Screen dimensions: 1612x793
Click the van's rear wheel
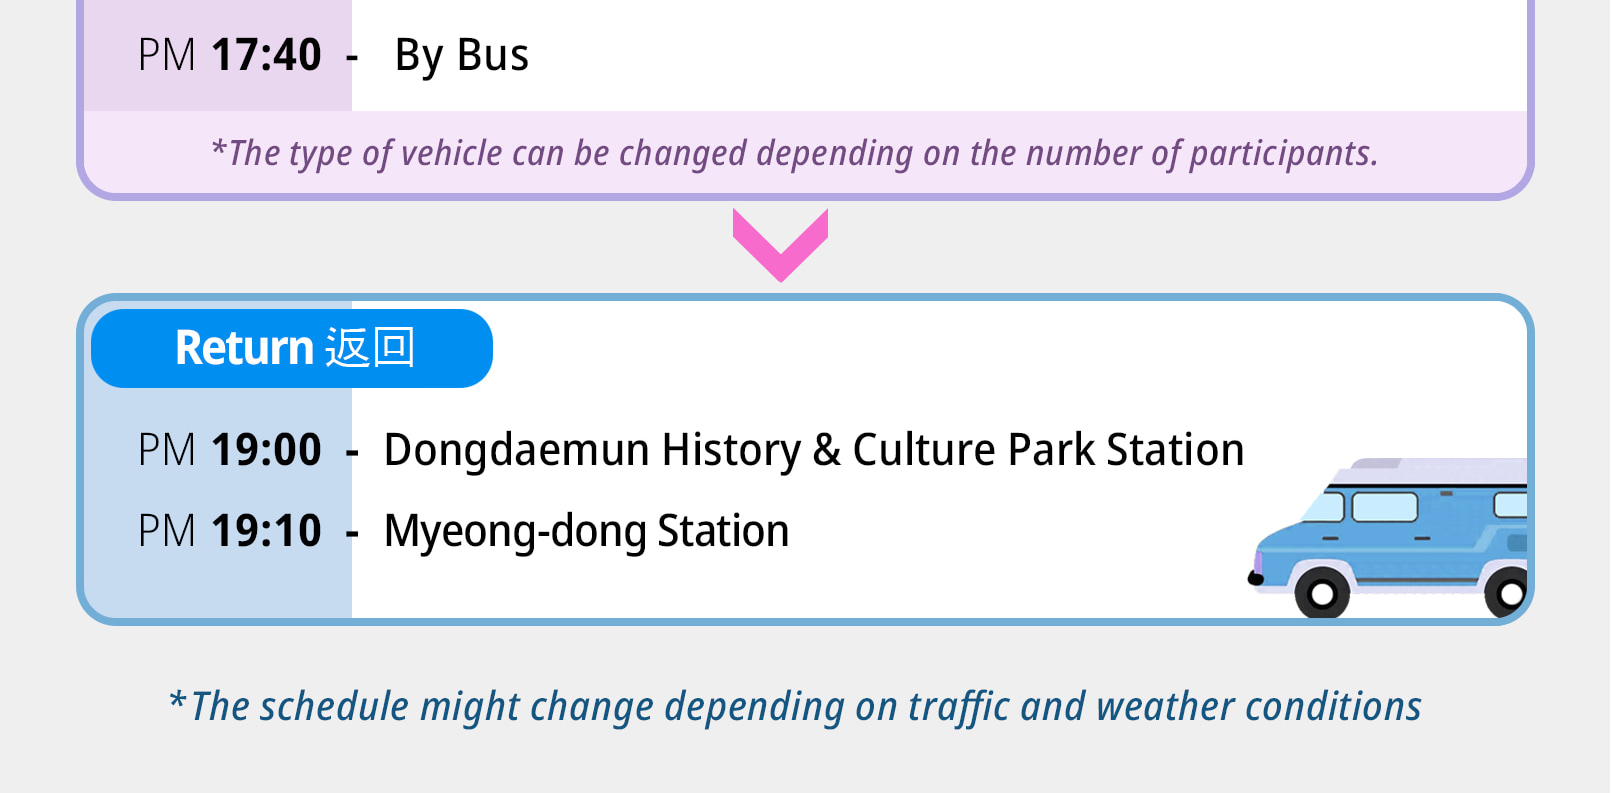tap(1507, 594)
